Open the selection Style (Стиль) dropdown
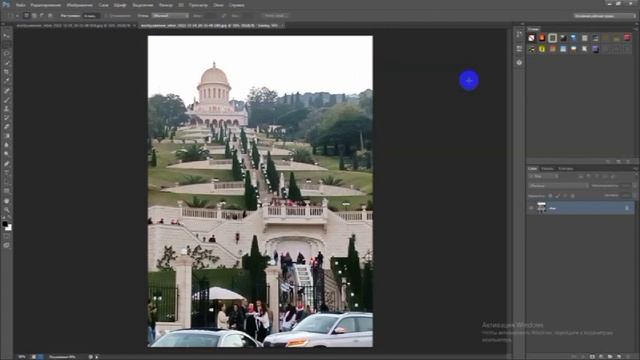The image size is (640, 360). pyautogui.click(x=170, y=16)
